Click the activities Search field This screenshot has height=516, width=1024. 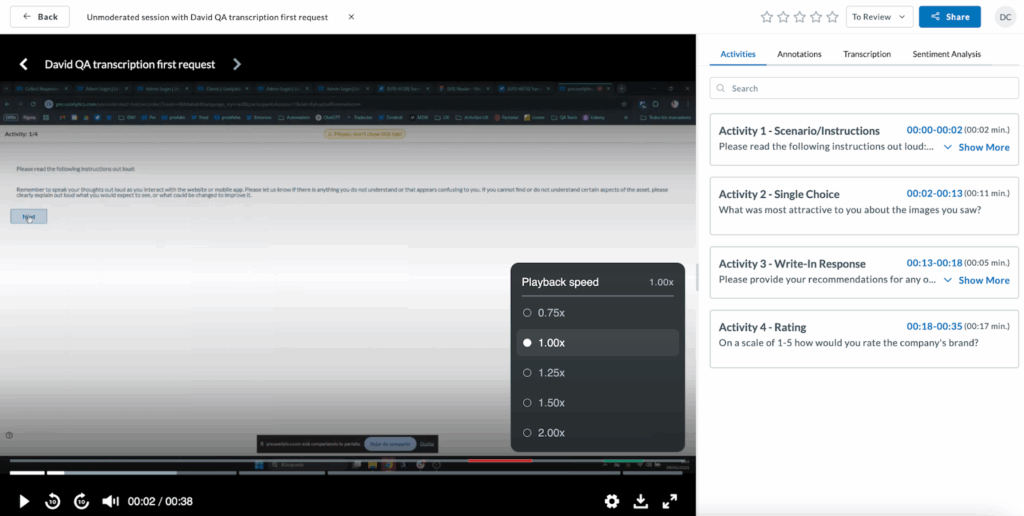[864, 88]
